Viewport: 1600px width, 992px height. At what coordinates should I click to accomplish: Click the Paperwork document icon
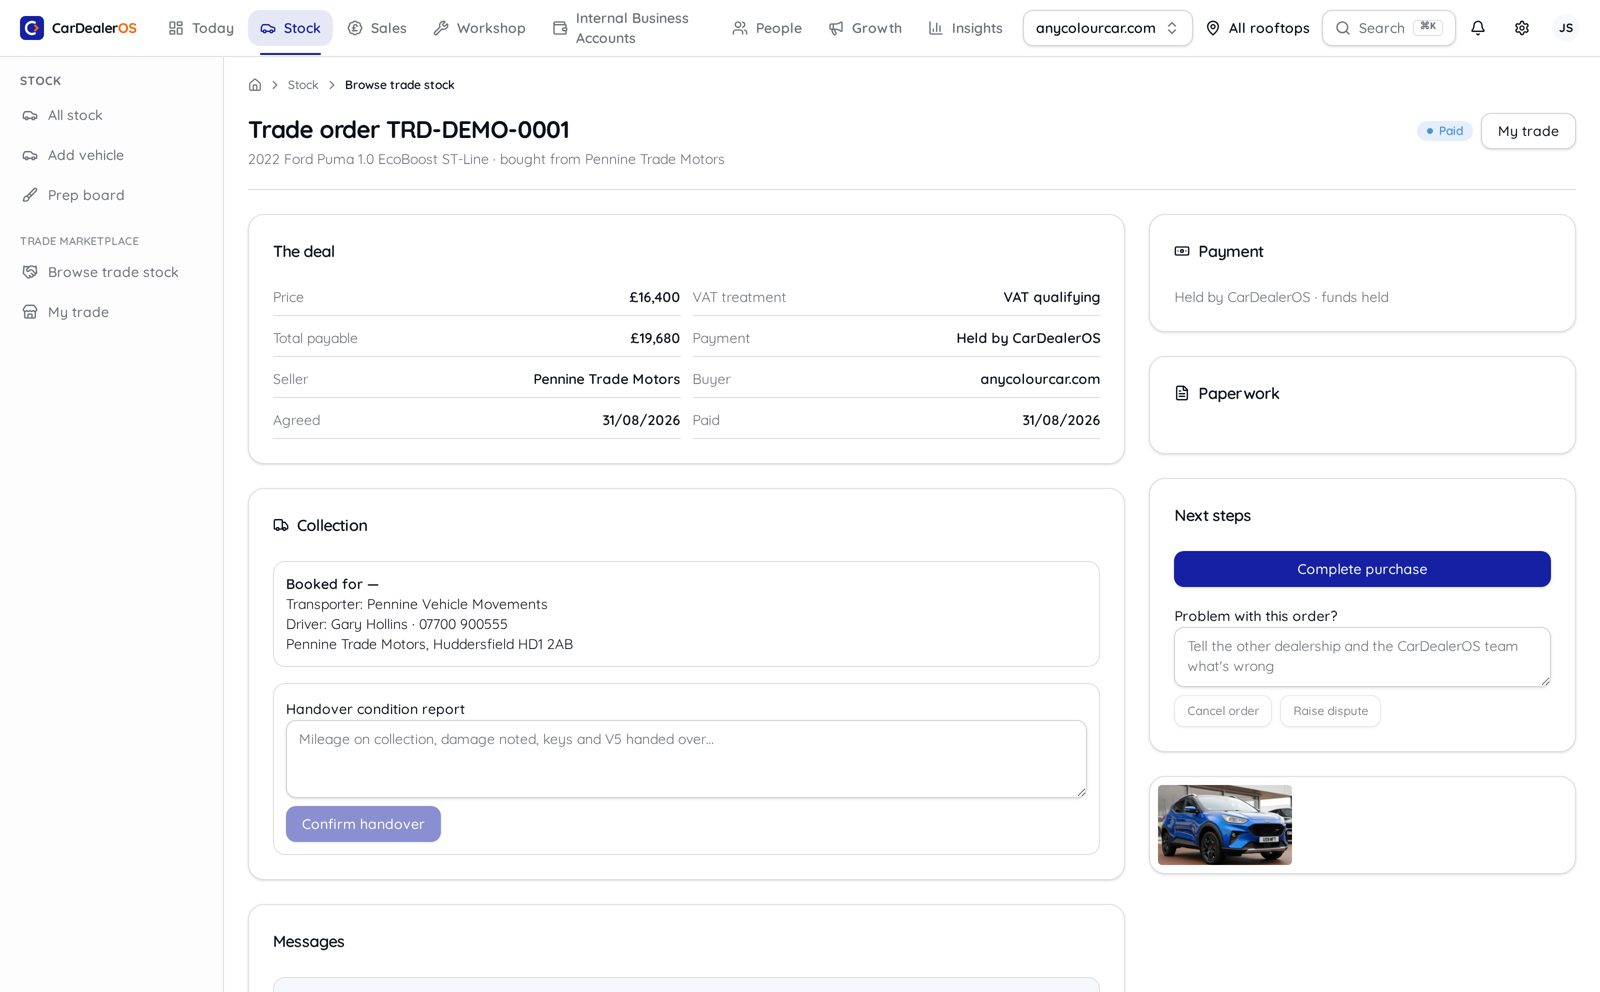pyautogui.click(x=1182, y=394)
